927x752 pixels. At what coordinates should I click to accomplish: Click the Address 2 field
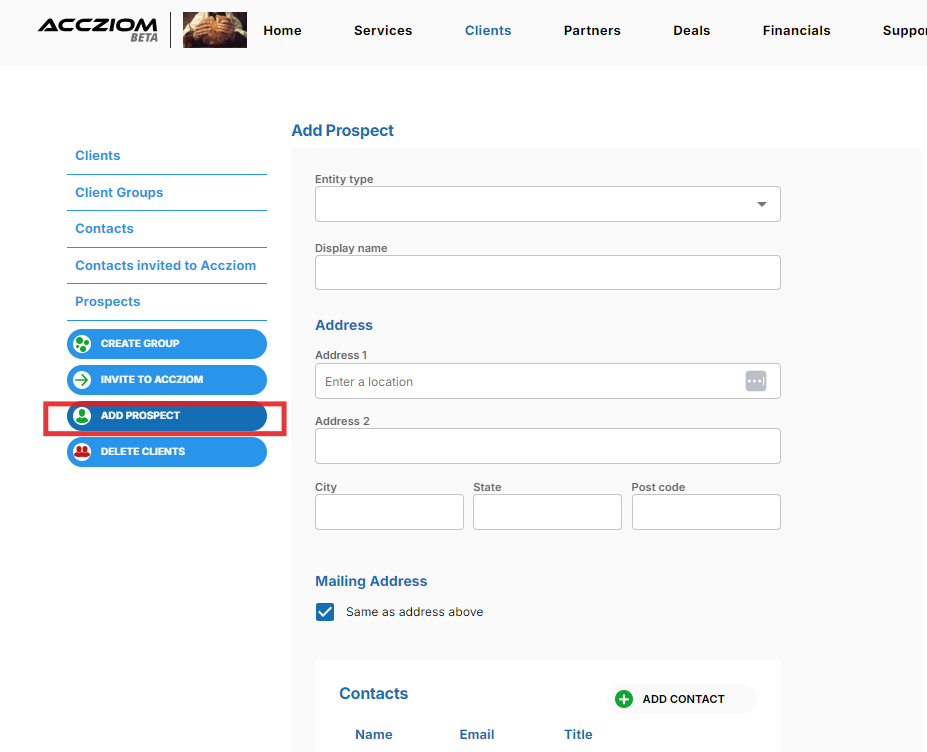pyautogui.click(x=547, y=446)
